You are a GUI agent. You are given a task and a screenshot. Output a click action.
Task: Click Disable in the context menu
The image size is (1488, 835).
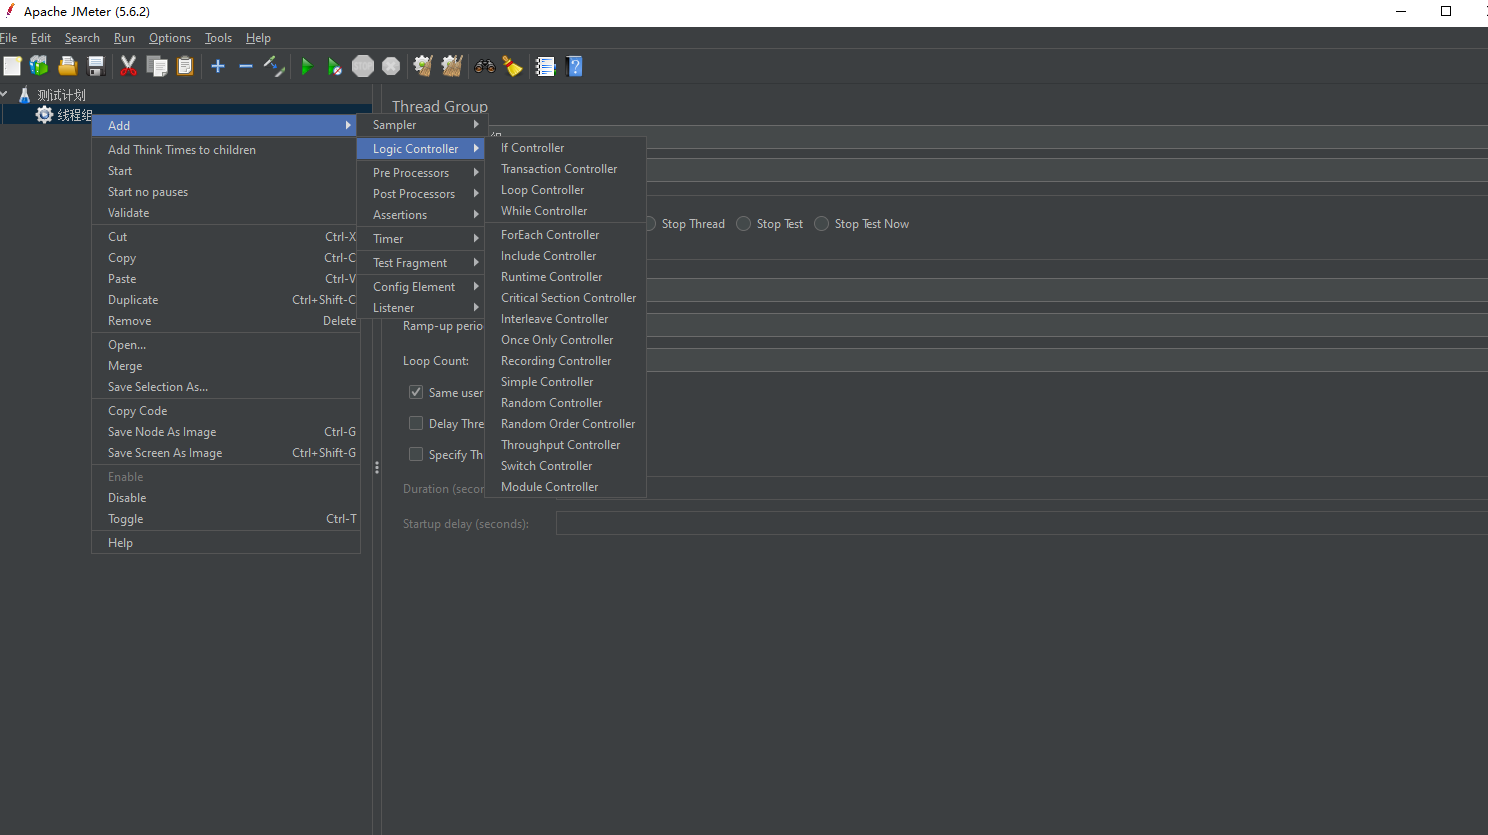point(226,498)
